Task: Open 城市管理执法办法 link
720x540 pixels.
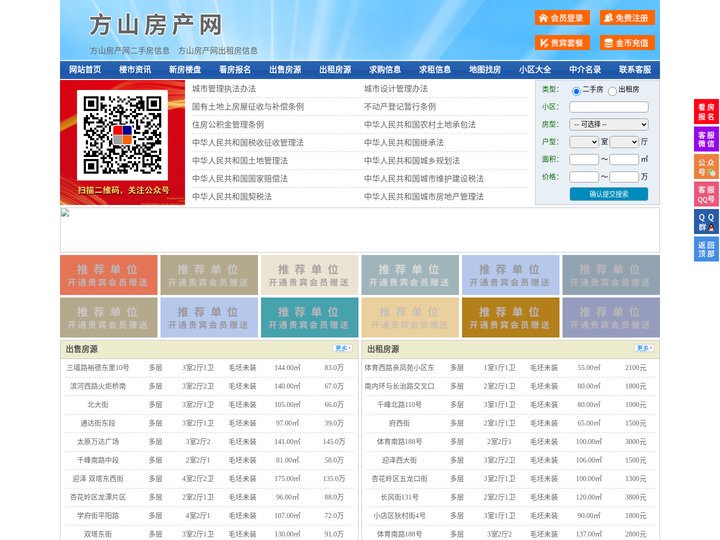Action: pyautogui.click(x=224, y=89)
